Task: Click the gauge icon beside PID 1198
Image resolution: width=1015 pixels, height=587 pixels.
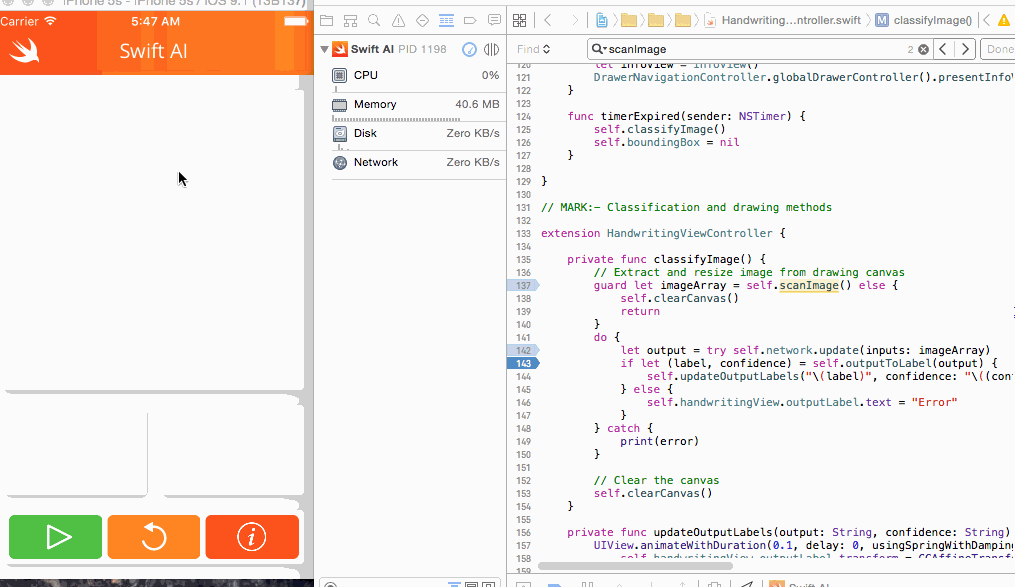Action: pos(469,49)
